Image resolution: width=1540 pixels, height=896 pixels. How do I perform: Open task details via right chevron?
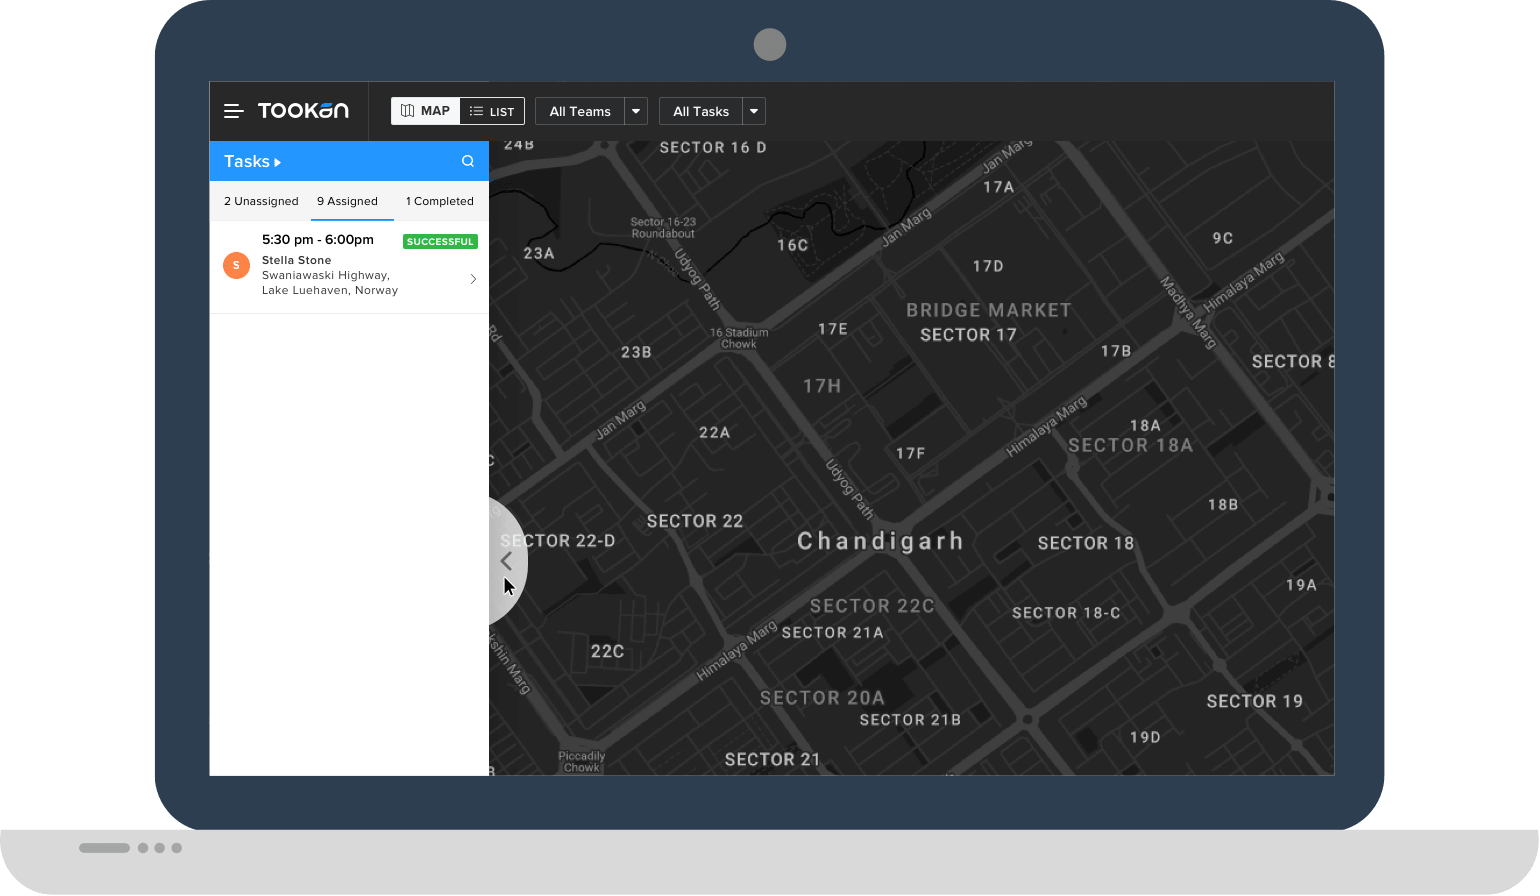[x=473, y=279]
